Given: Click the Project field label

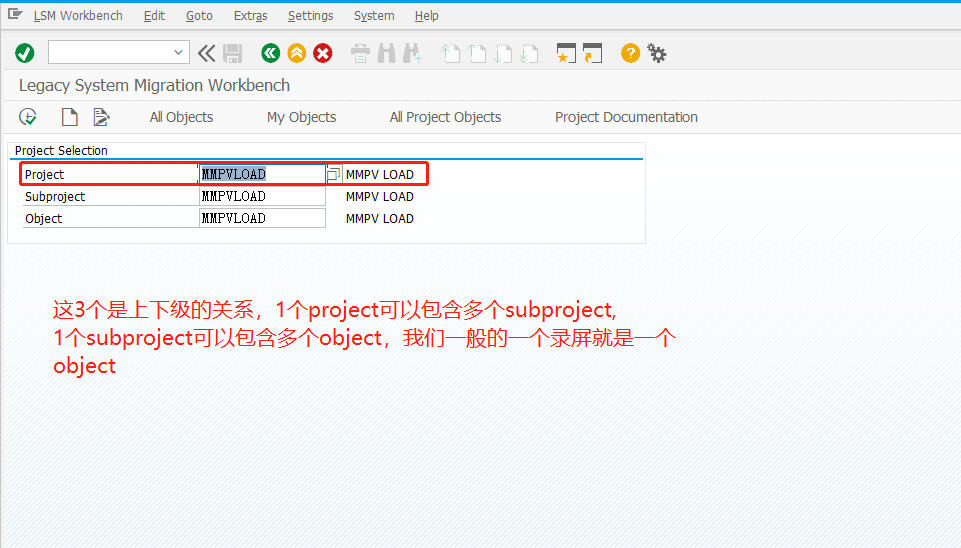Looking at the screenshot, I should click(45, 175).
